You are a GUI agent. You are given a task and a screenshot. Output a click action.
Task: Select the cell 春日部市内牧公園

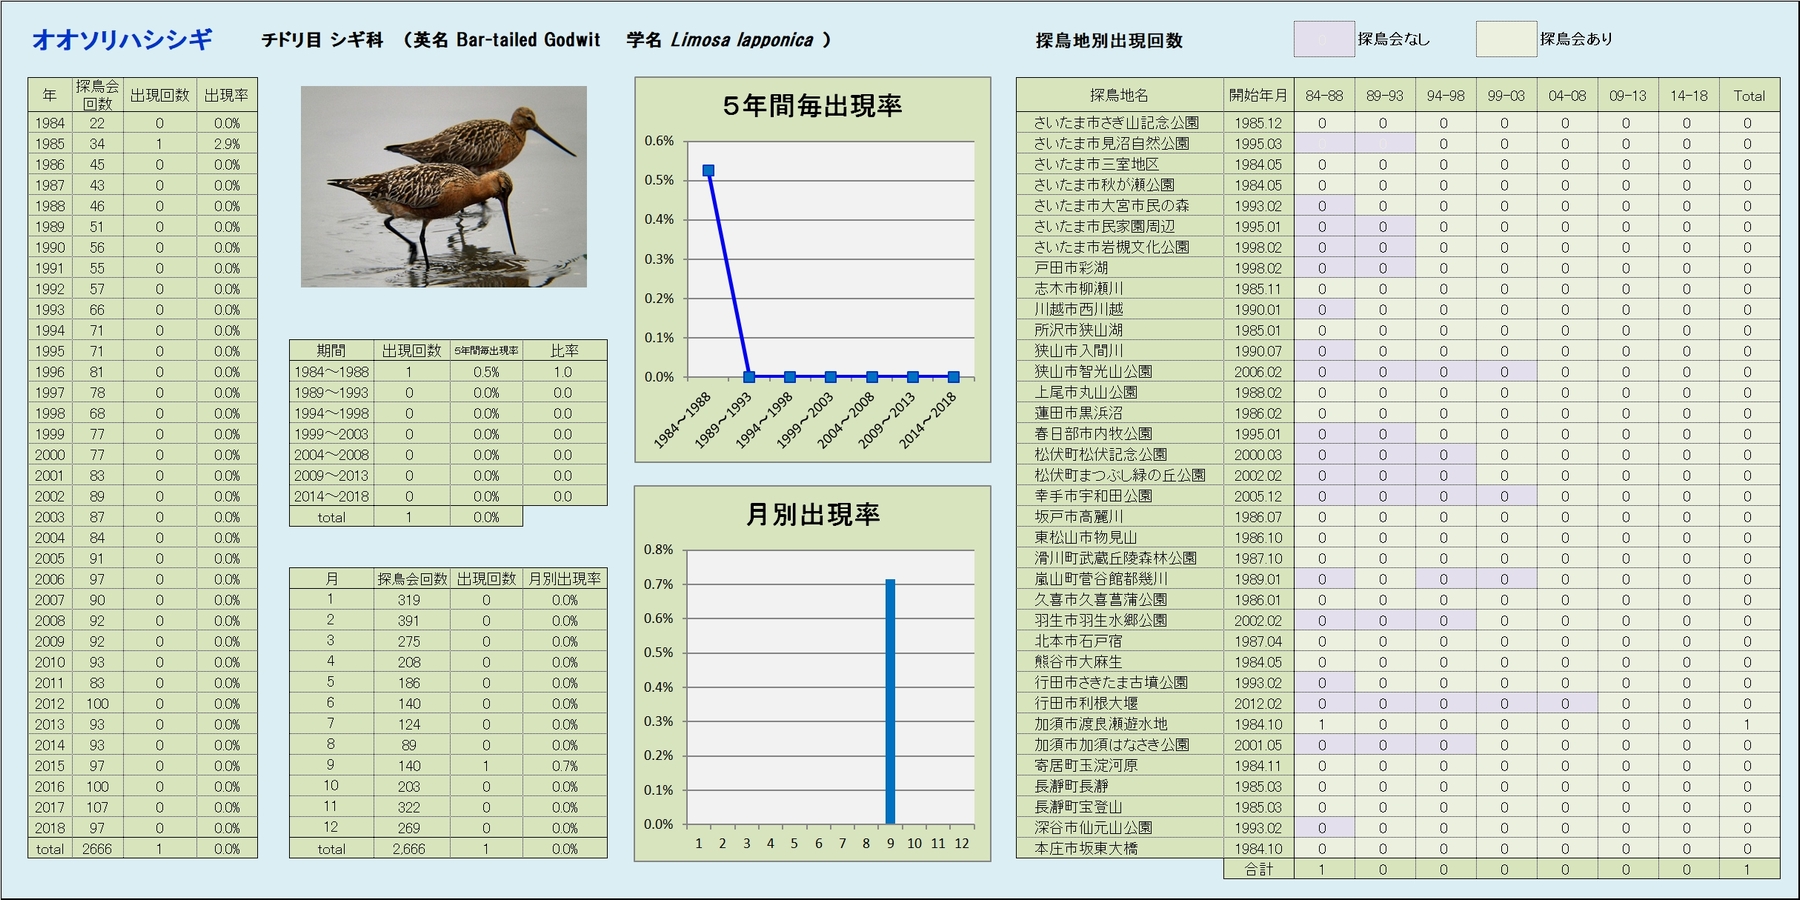pos(1119,434)
